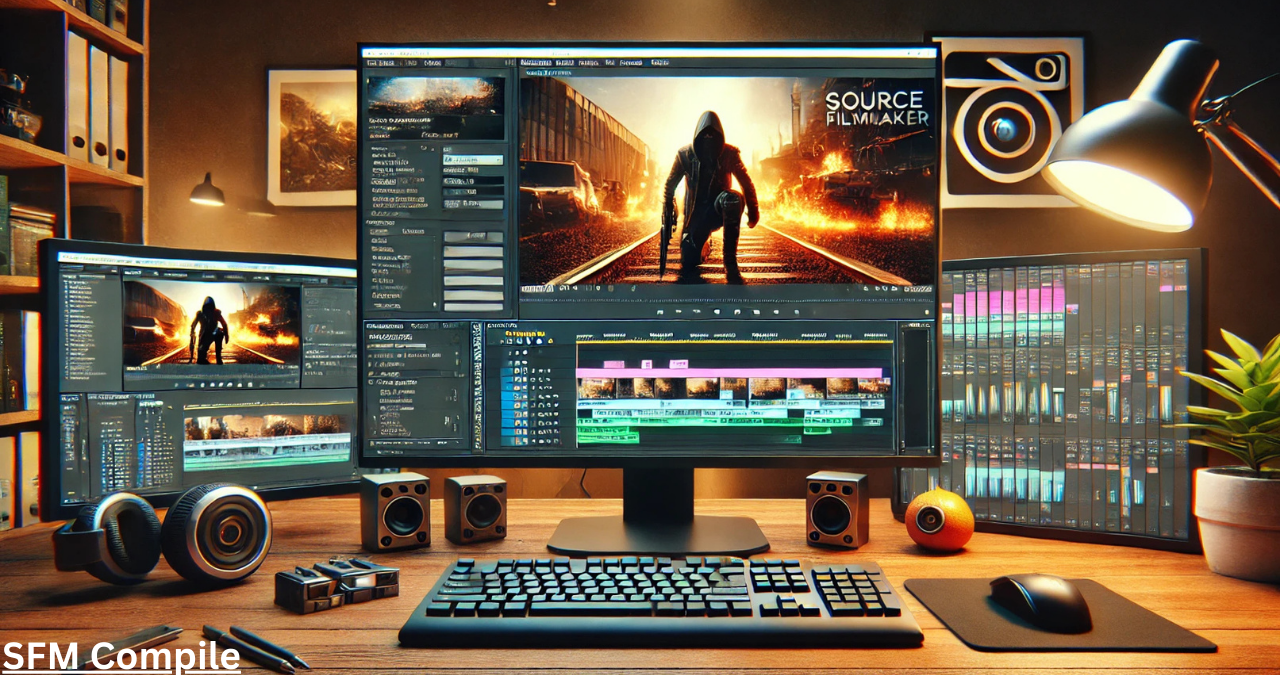Open the highlighted light dropdown in properties panel
The height and width of the screenshot is (675, 1280).
pyautogui.click(x=473, y=160)
